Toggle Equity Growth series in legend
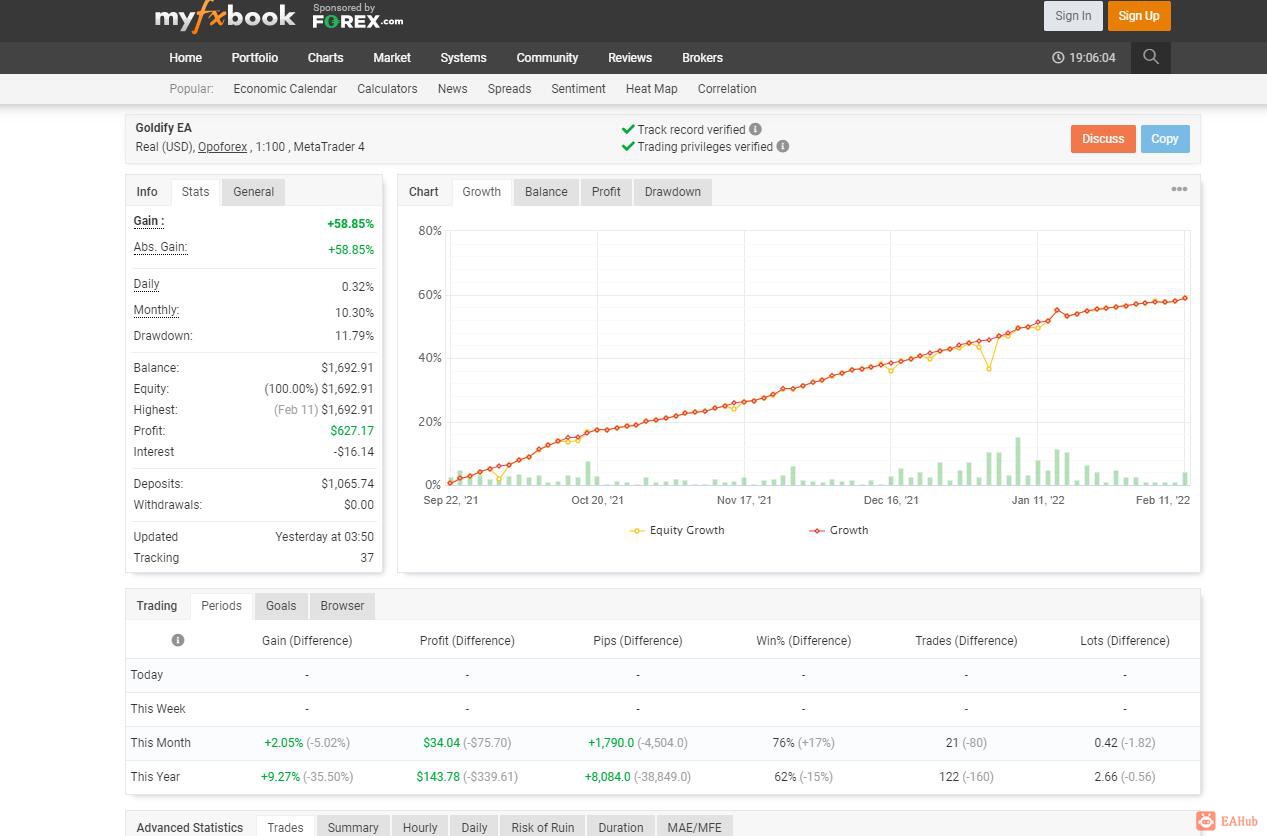The height and width of the screenshot is (836, 1267). pos(677,530)
